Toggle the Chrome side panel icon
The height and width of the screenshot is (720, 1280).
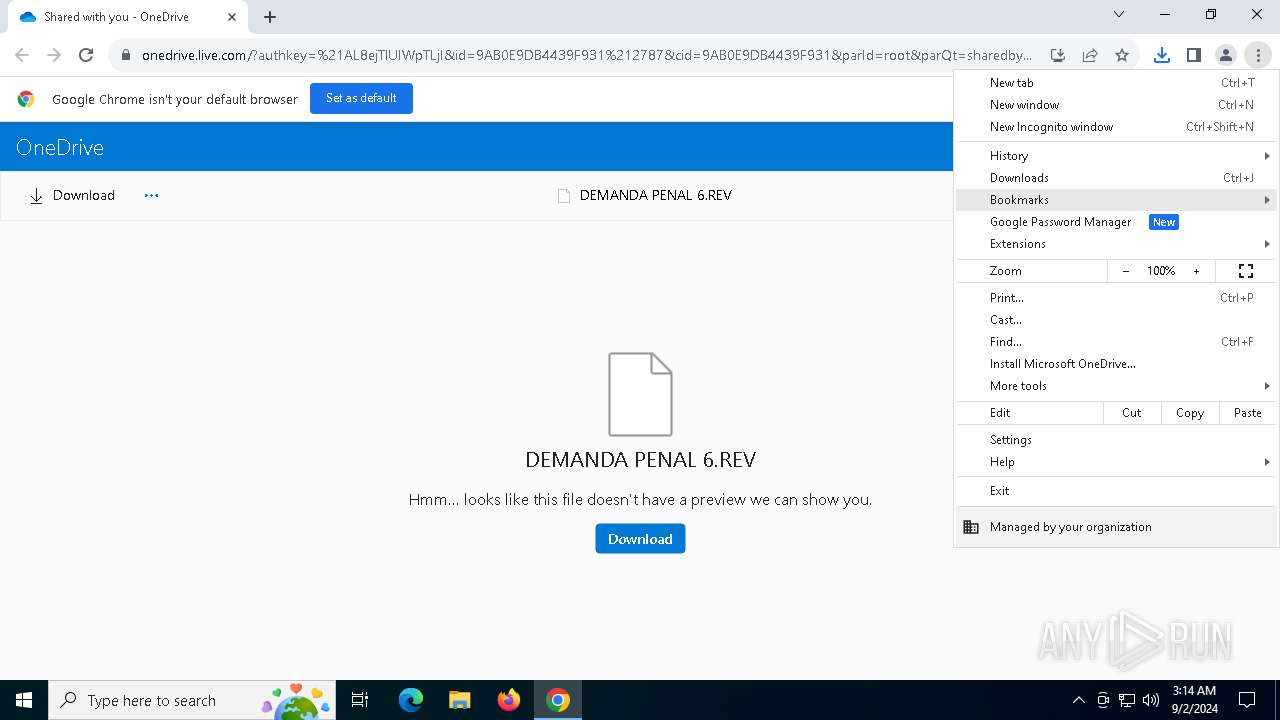tap(1193, 55)
